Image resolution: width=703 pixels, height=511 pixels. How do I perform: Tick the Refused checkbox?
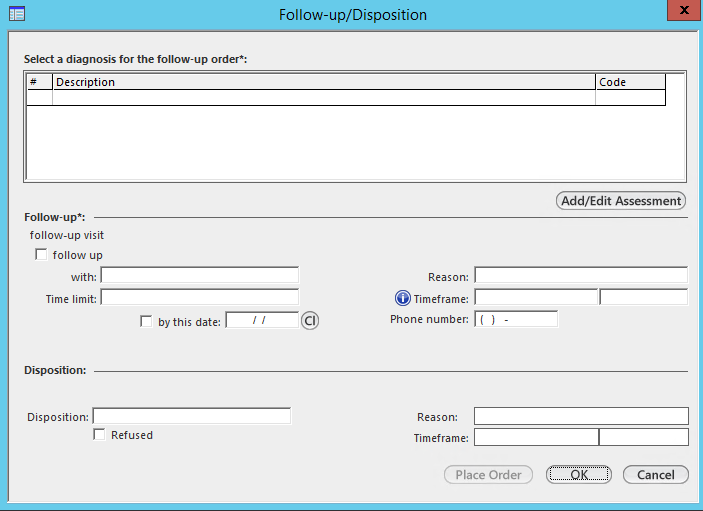pos(99,434)
